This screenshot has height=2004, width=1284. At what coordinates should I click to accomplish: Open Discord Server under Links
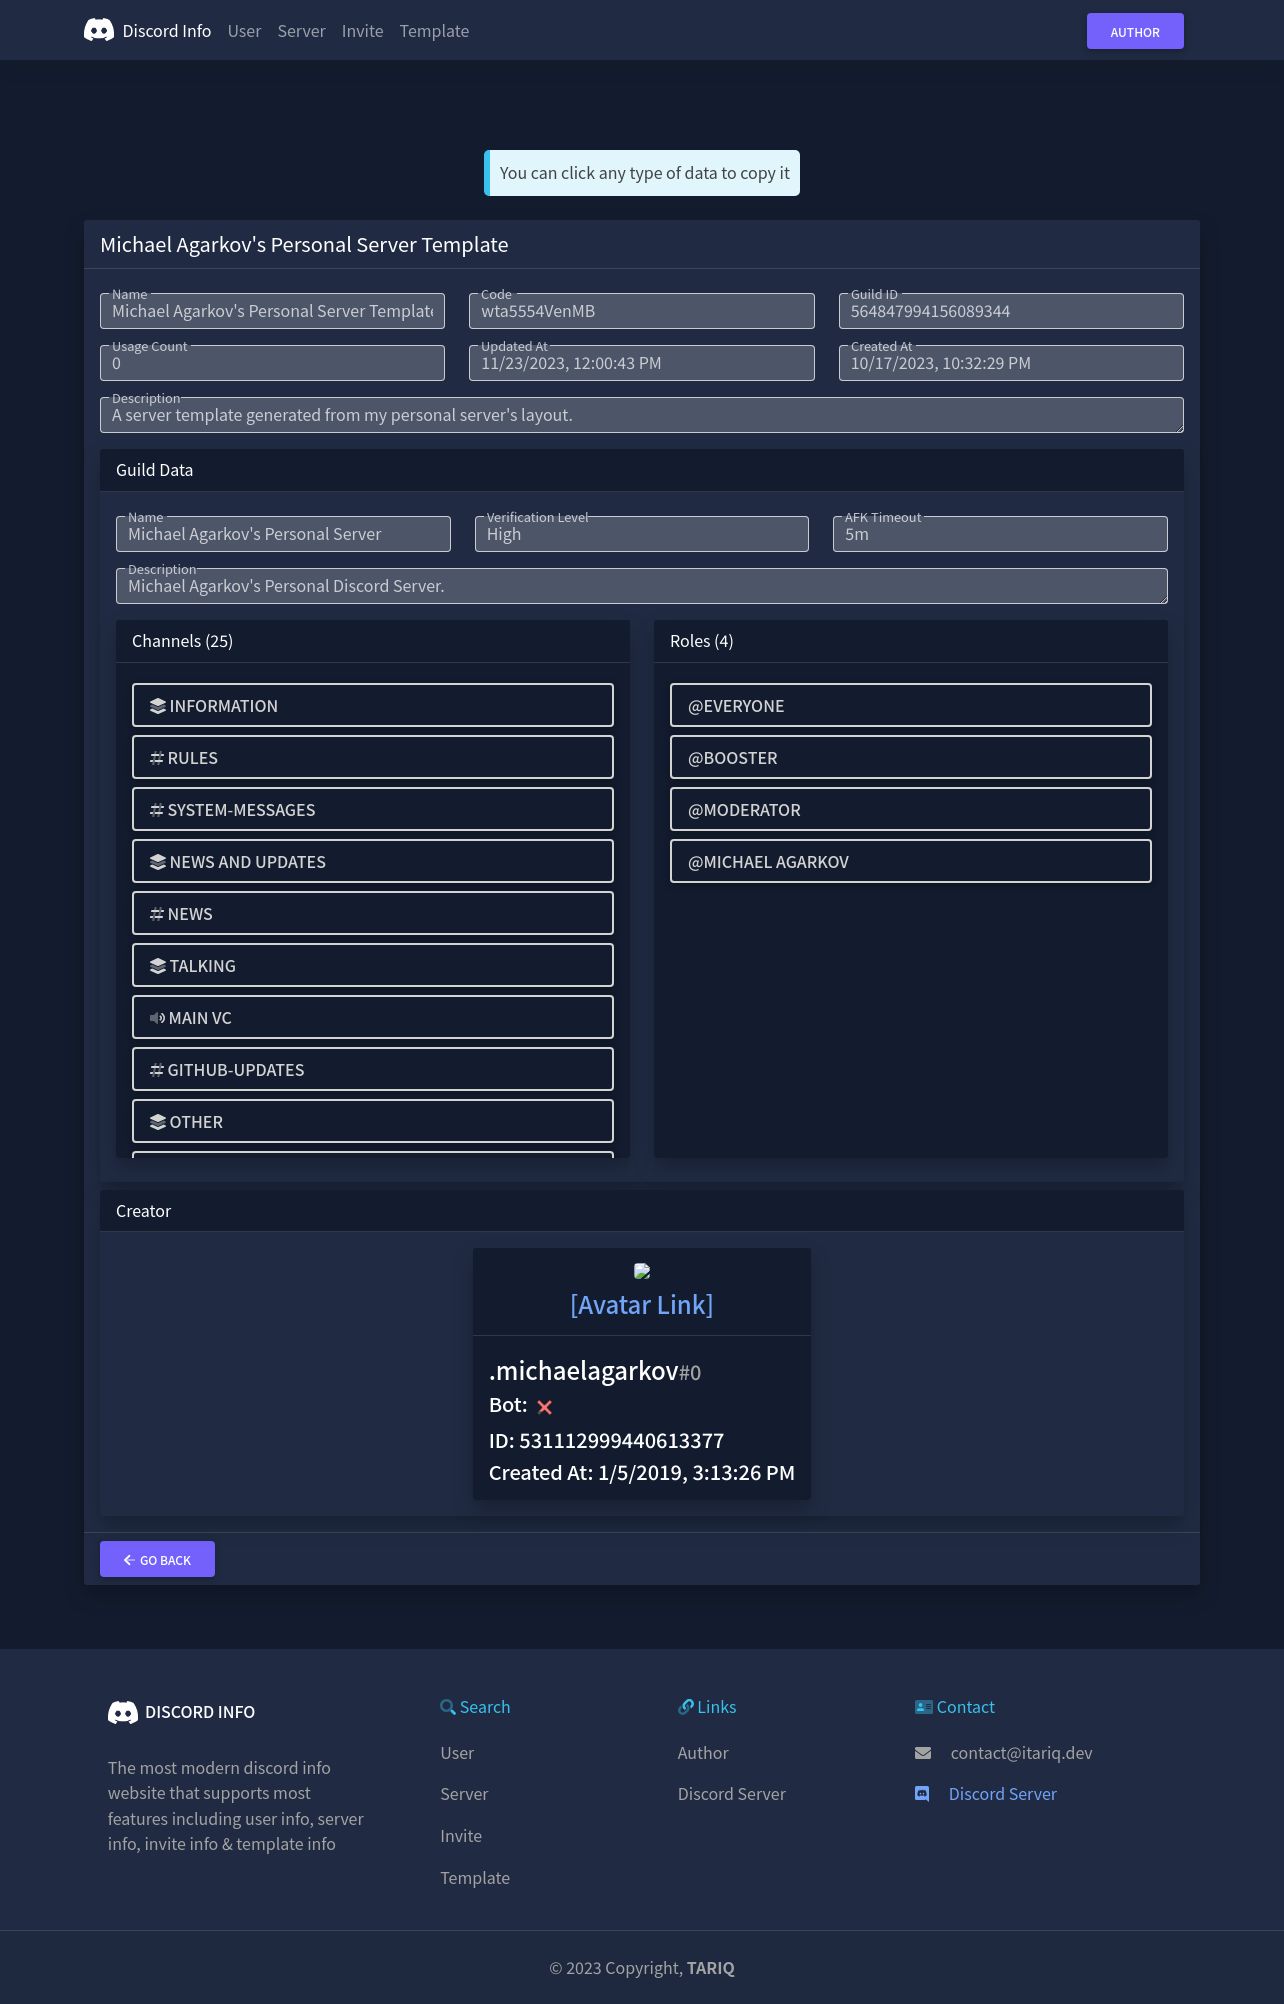[x=732, y=1794]
